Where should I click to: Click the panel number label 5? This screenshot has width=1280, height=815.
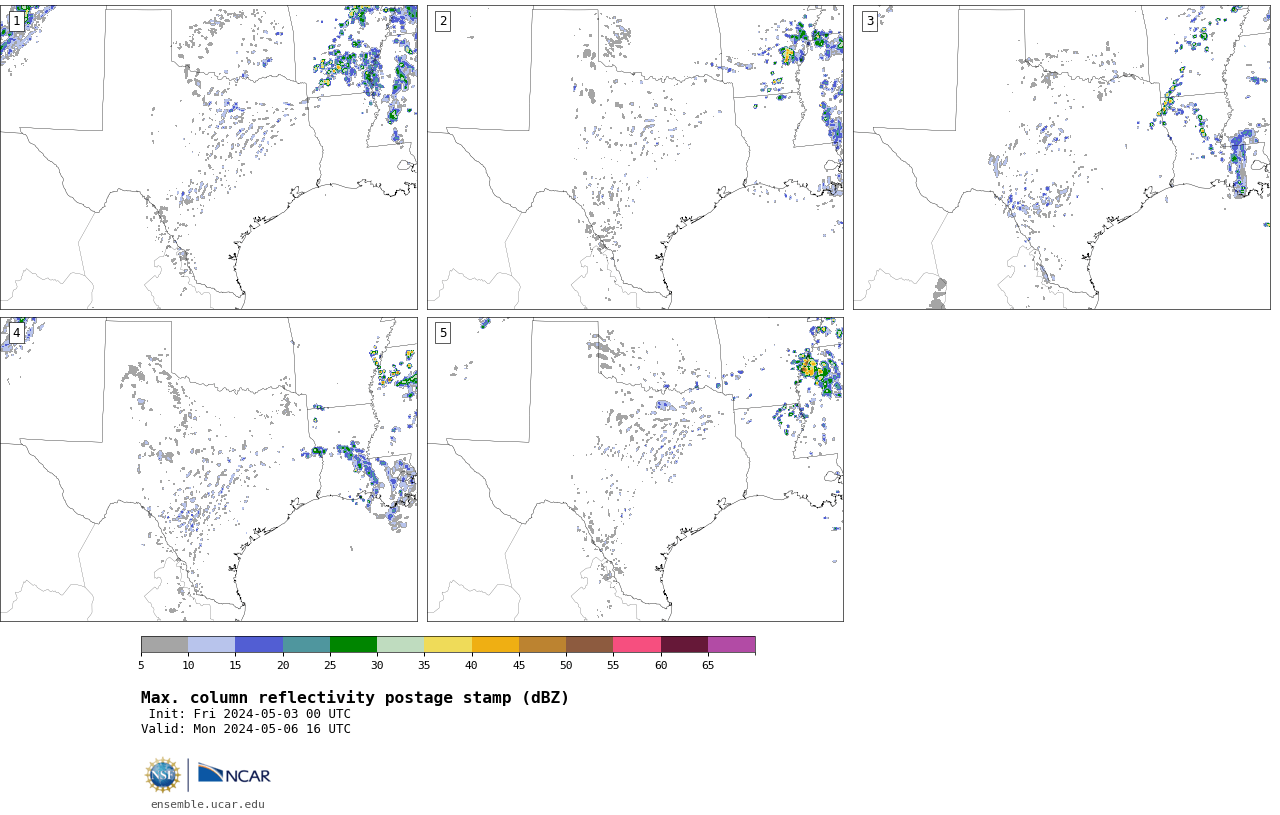click(x=443, y=333)
